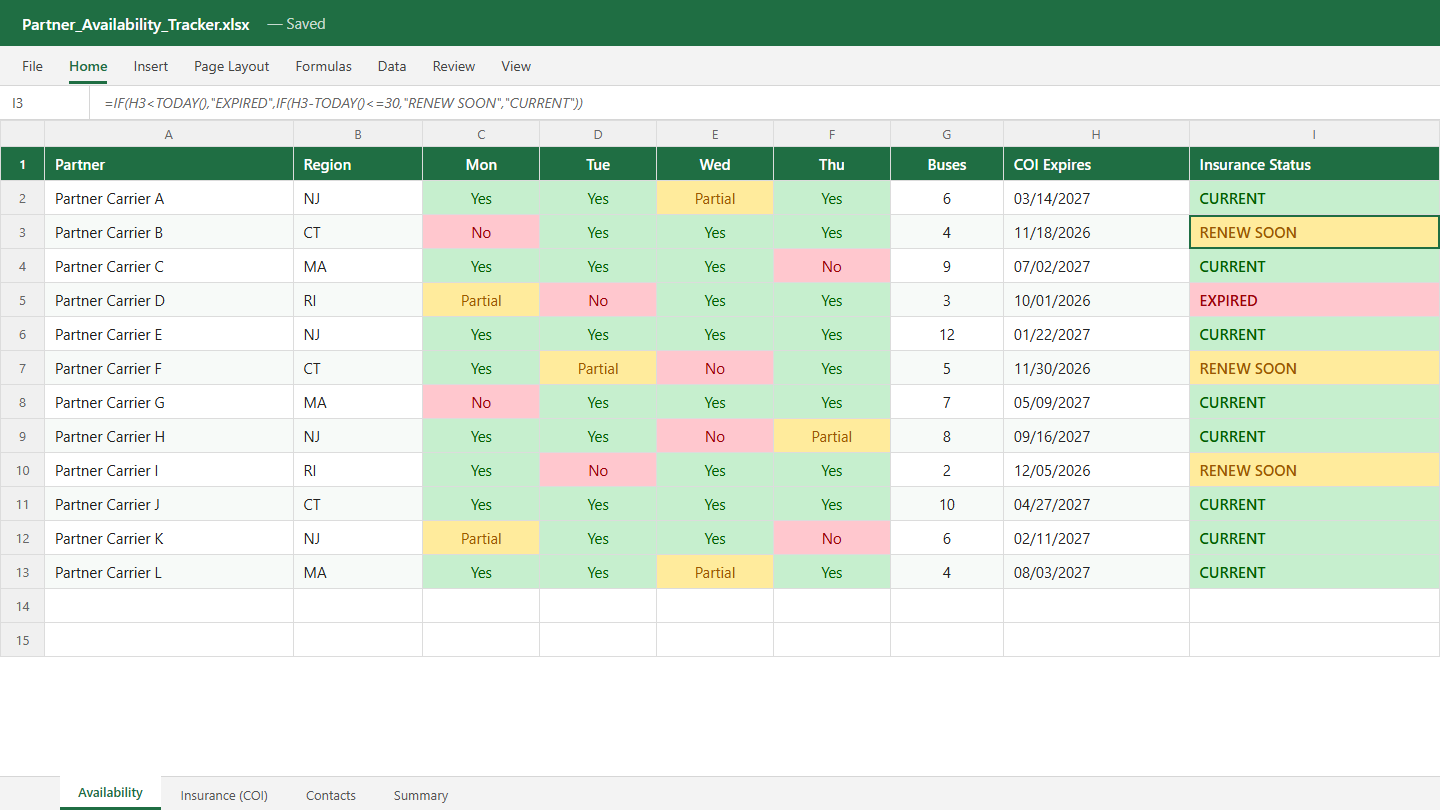Viewport: 1440px width, 810px height.
Task: Select column I header
Action: click(1315, 134)
